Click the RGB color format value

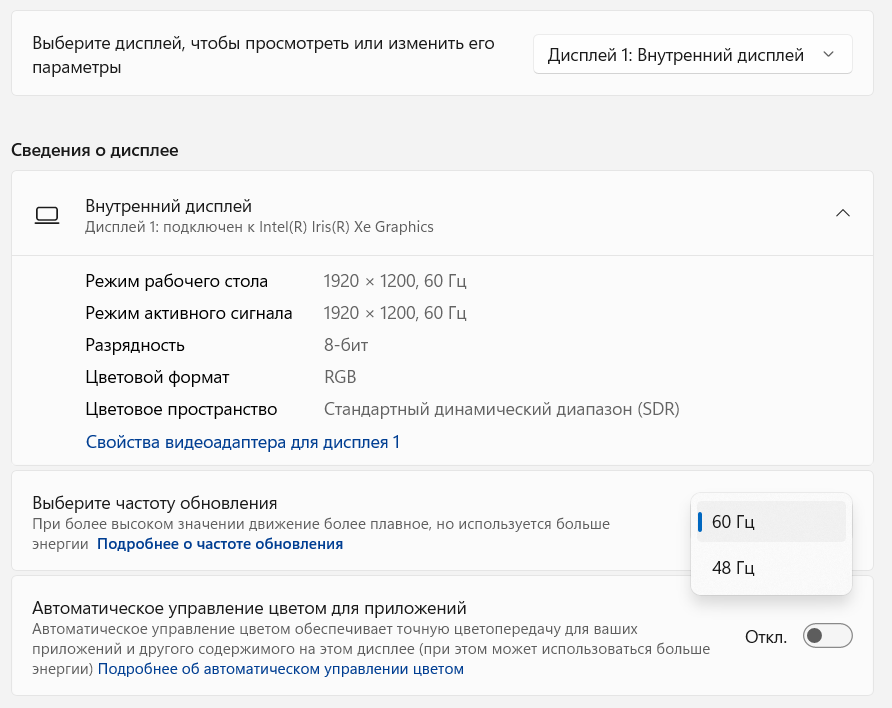[340, 377]
